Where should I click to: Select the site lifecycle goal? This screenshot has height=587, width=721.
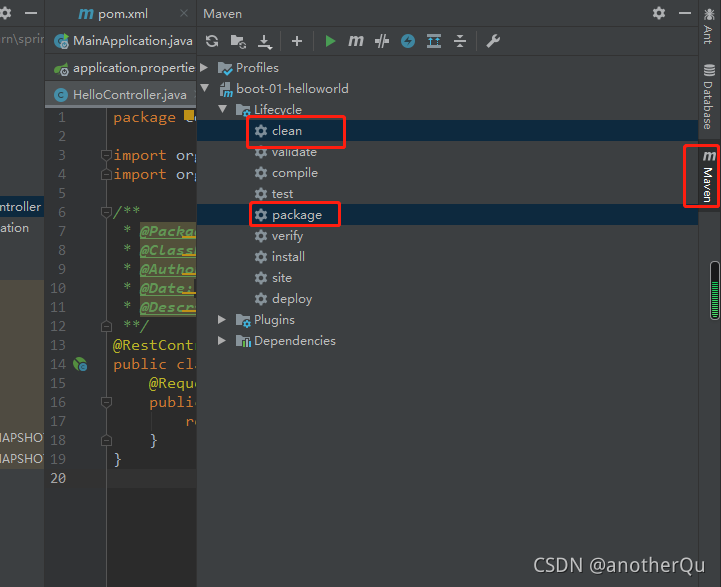(447, 278)
